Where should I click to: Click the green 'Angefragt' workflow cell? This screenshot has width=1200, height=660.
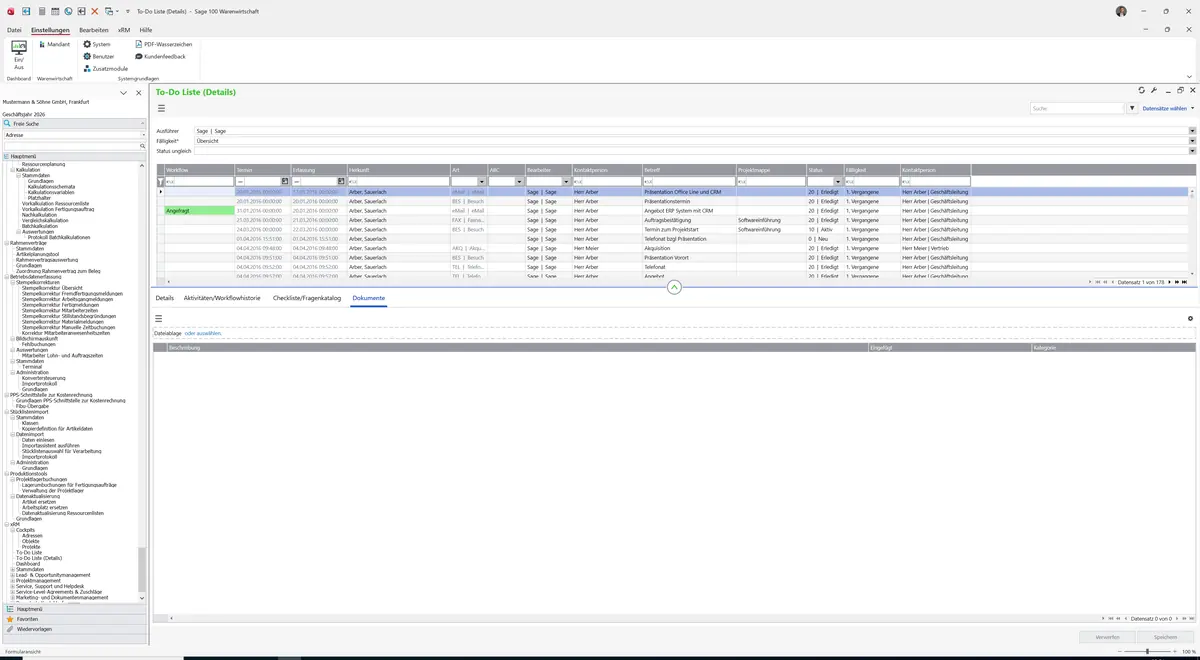(x=199, y=210)
